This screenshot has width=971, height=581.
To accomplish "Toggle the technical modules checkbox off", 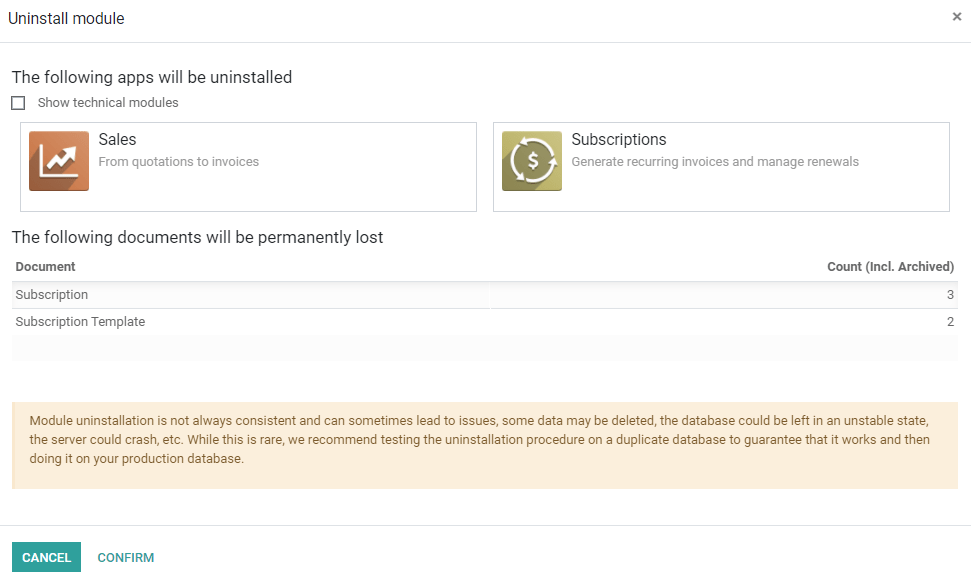I will coord(17,102).
